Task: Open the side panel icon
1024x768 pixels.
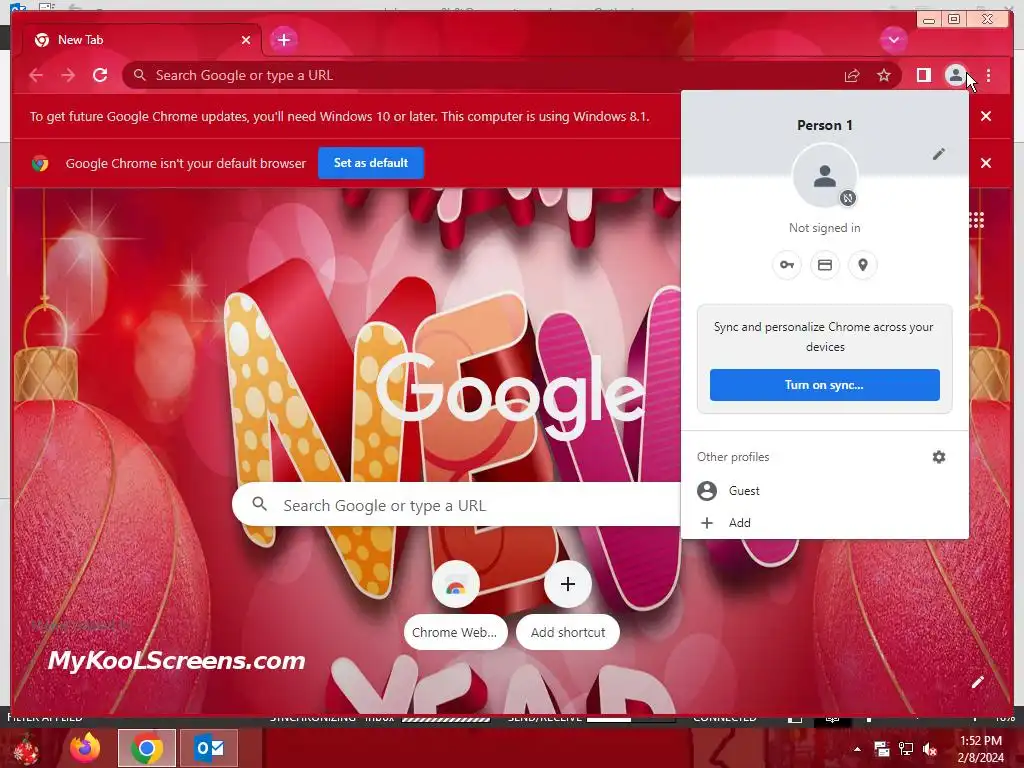Action: 923,76
